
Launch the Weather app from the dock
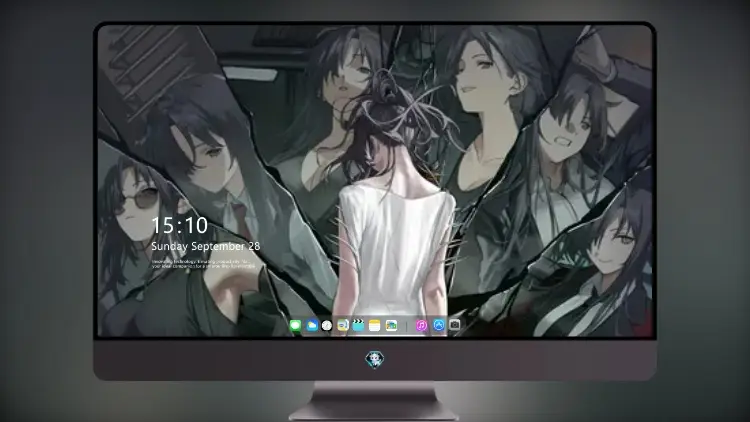pyautogui.click(x=312, y=326)
